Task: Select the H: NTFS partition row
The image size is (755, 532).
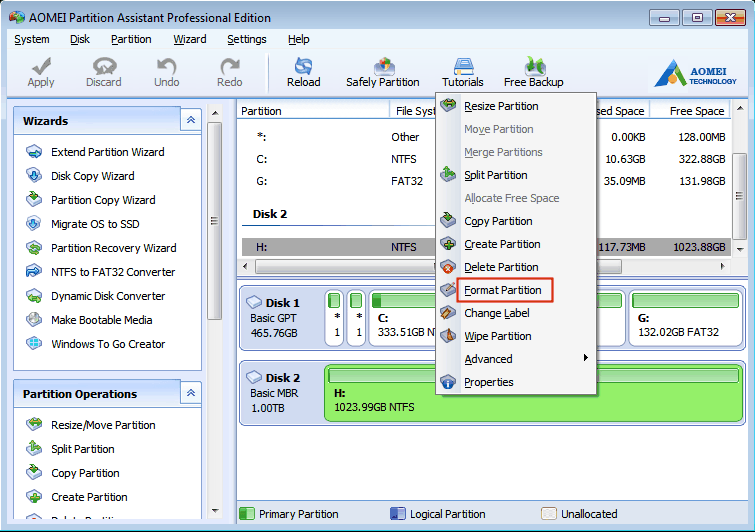Action: pyautogui.click(x=486, y=247)
